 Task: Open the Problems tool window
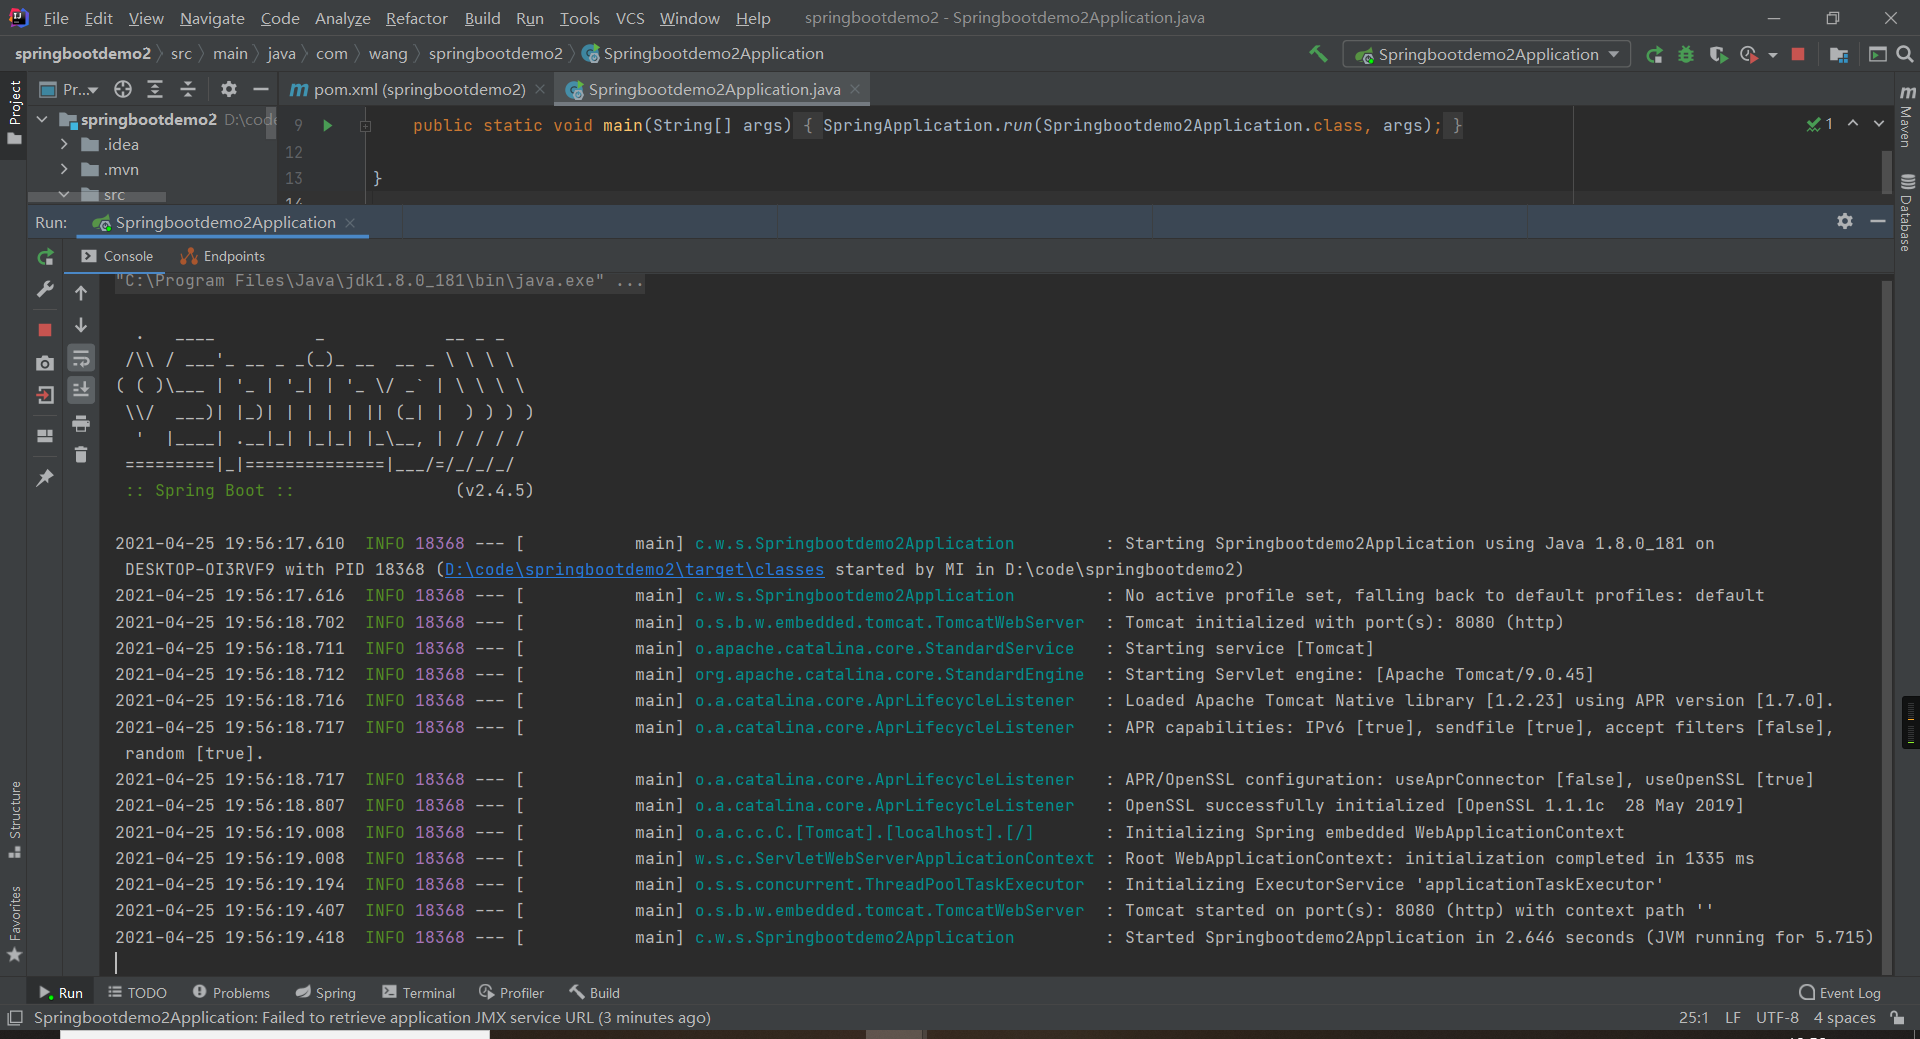(x=231, y=993)
